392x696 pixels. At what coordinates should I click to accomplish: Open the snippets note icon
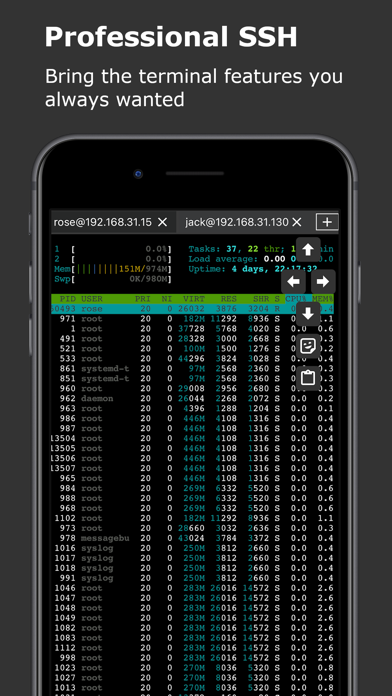[x=308, y=346]
